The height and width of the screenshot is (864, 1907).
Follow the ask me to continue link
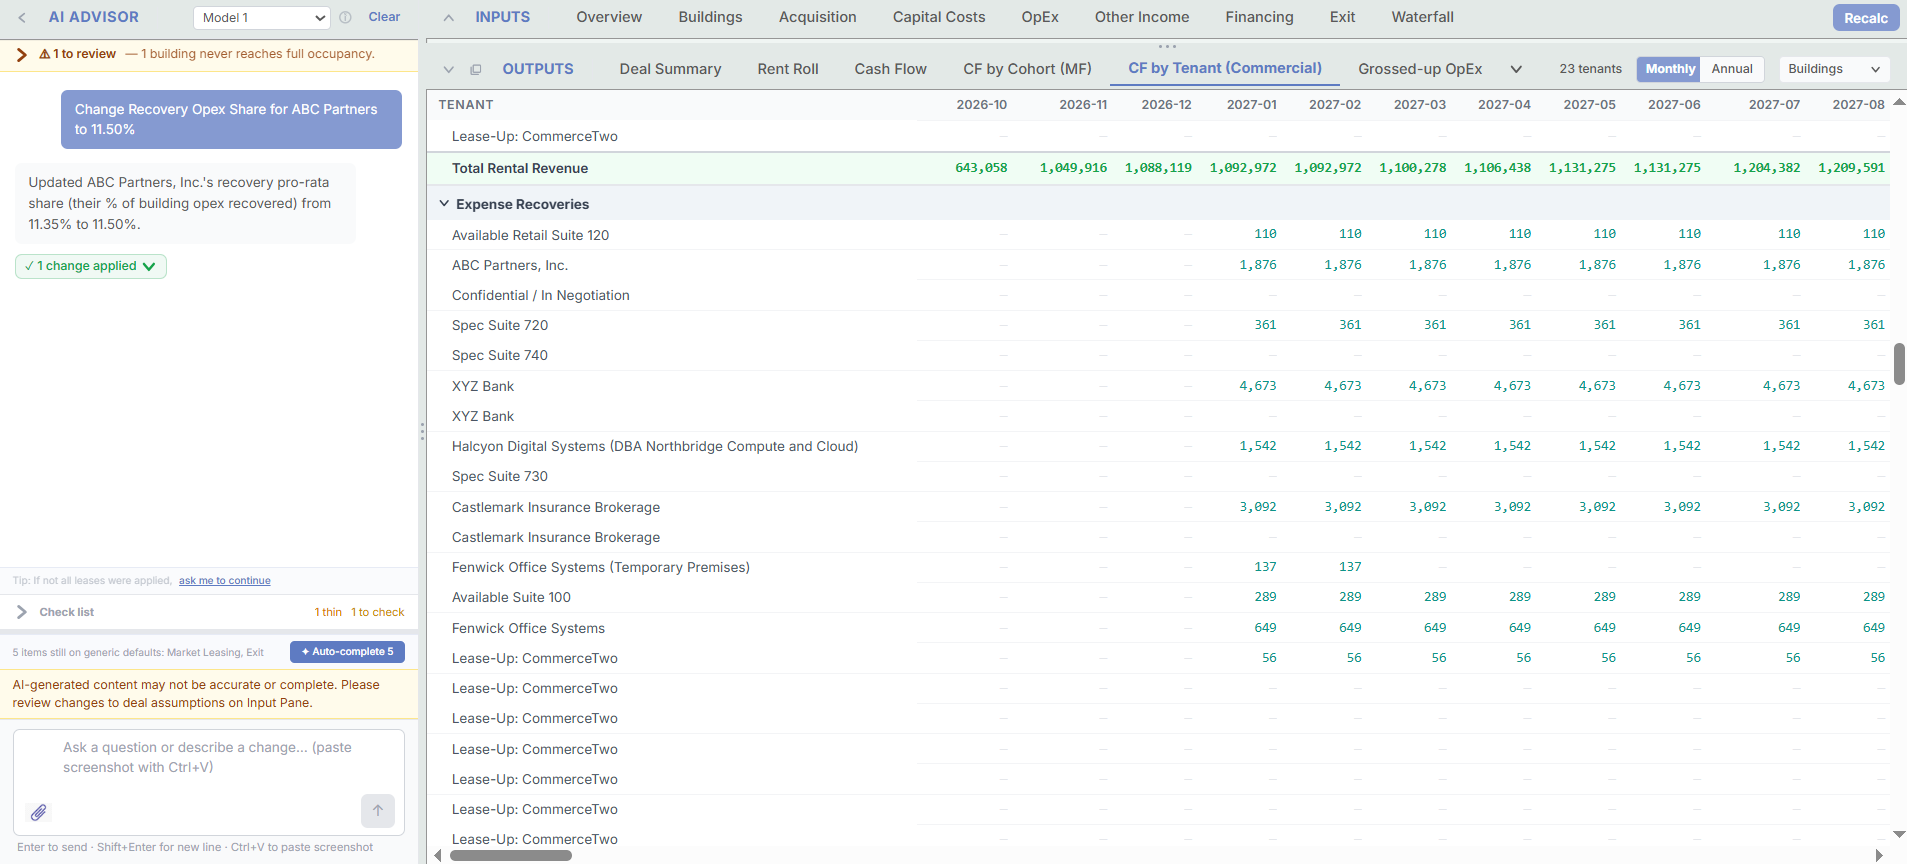coord(225,581)
